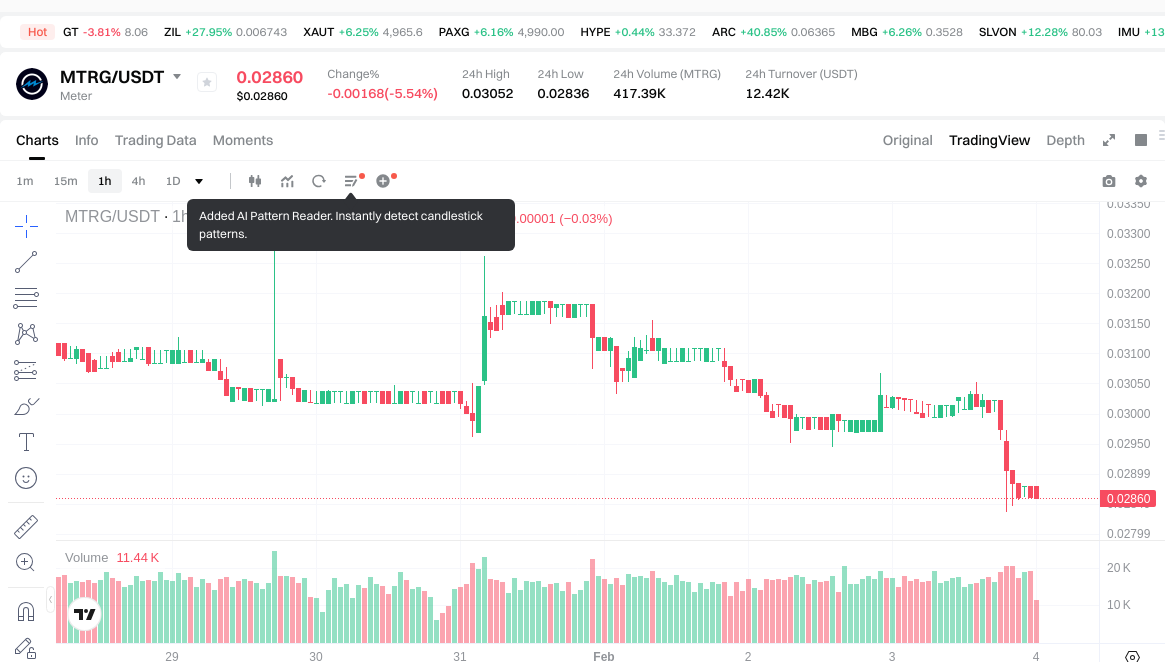Open the emoji sticker tool
The height and width of the screenshot is (662, 1165).
coord(26,478)
